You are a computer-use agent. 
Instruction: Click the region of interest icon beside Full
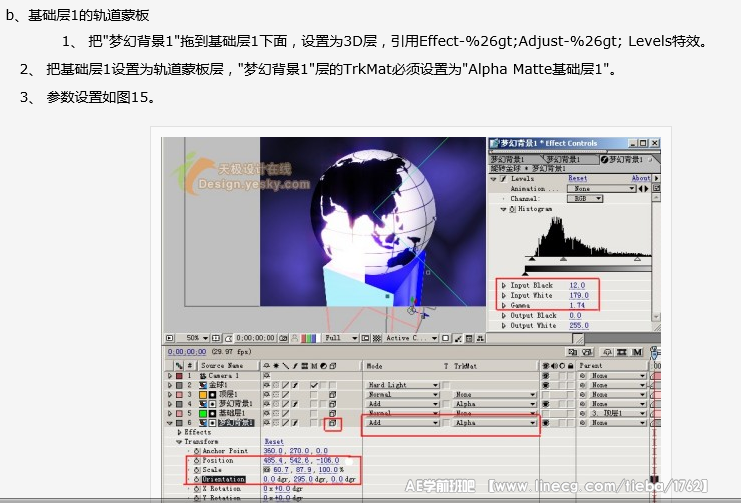pos(365,338)
